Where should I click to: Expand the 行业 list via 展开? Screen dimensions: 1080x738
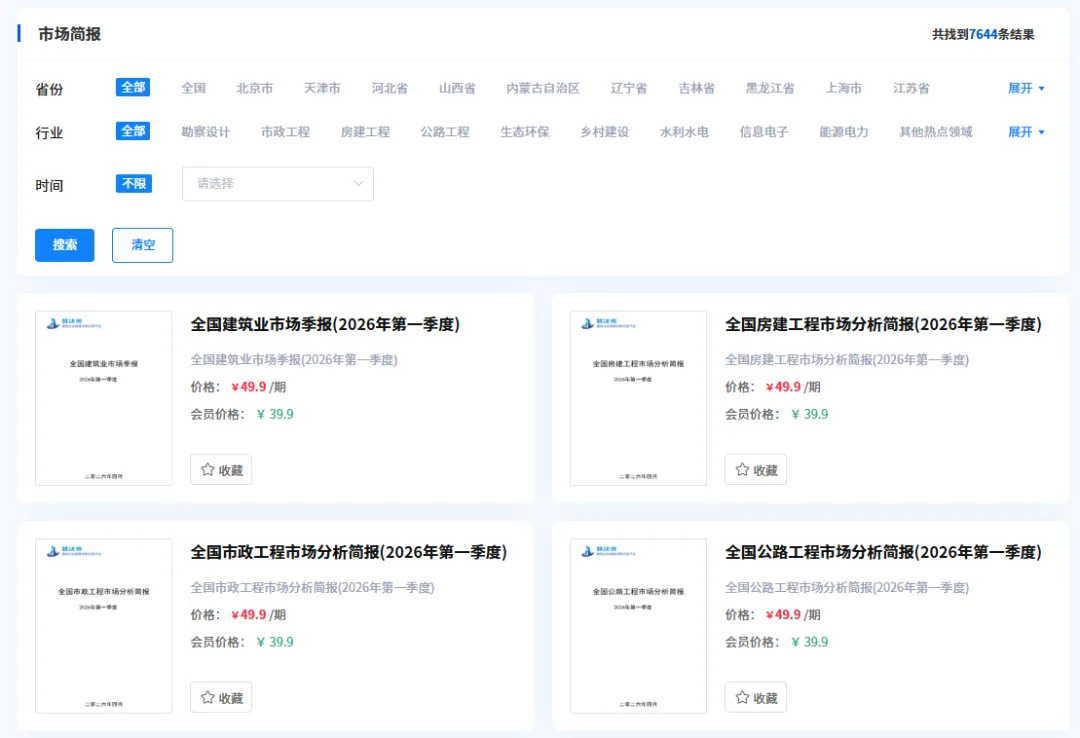point(1026,131)
